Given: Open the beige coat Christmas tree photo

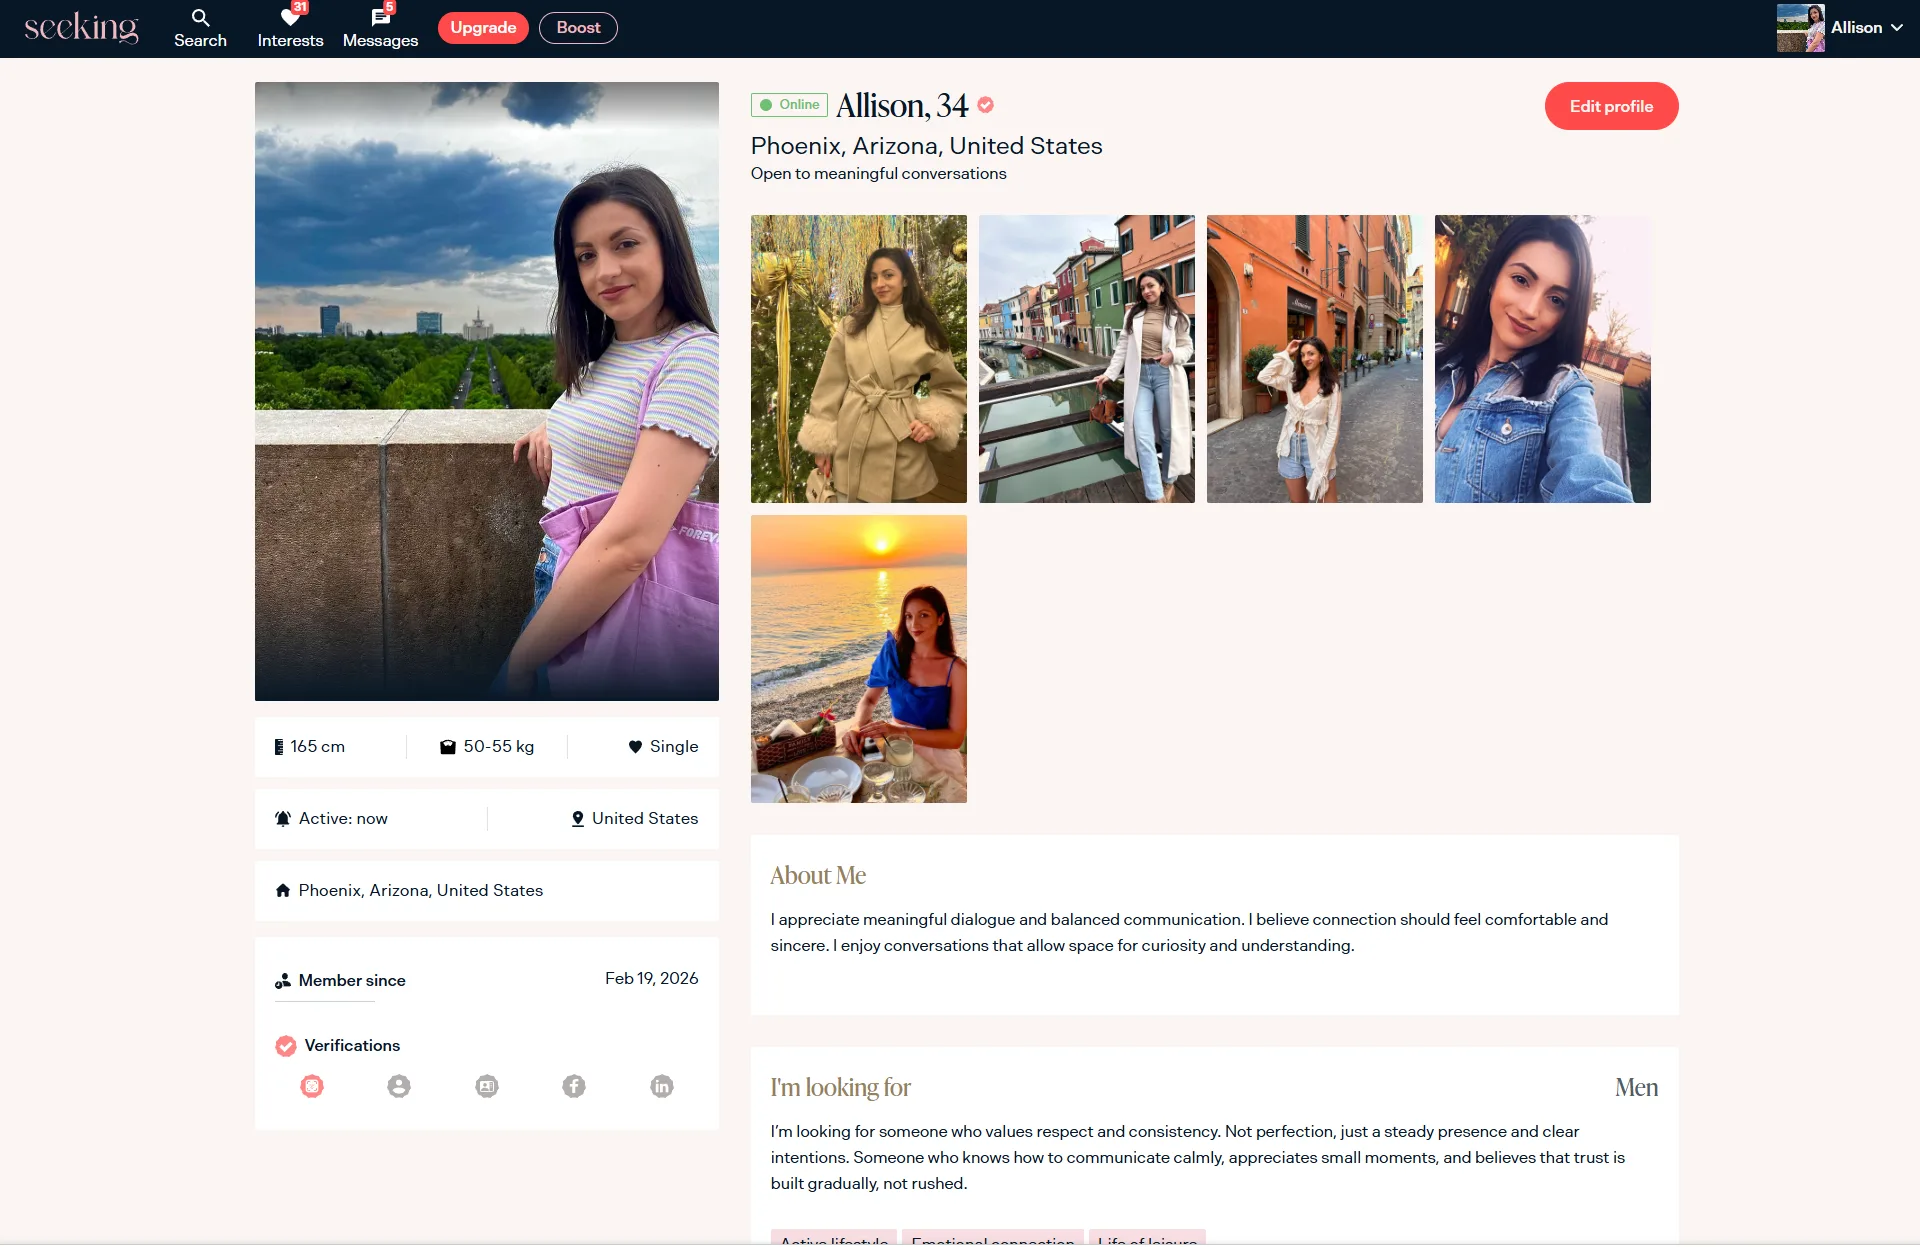Looking at the screenshot, I should [858, 359].
